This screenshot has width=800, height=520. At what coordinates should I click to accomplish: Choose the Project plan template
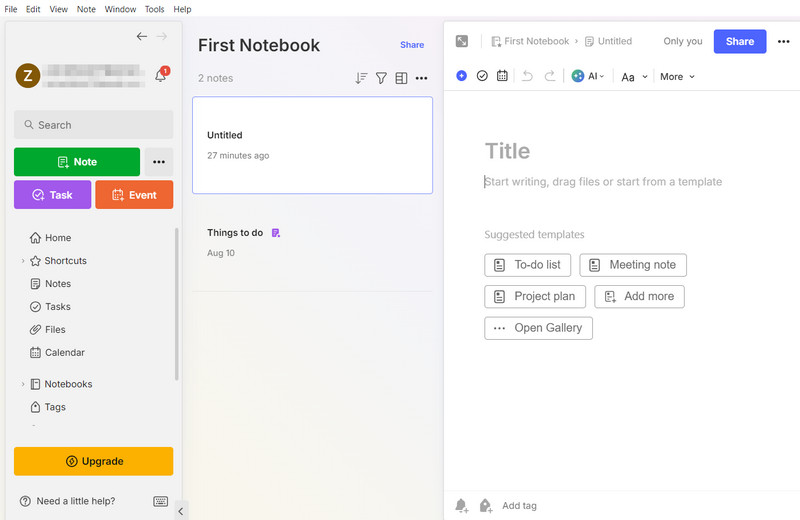[535, 296]
